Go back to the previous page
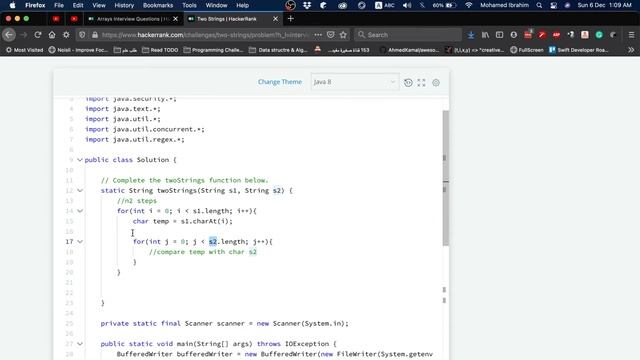 click(9, 35)
